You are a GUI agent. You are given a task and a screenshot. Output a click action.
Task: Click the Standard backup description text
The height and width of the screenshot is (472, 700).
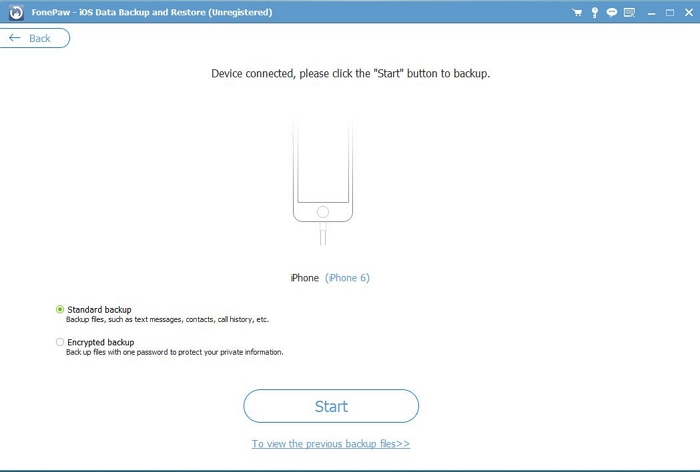[x=167, y=319]
